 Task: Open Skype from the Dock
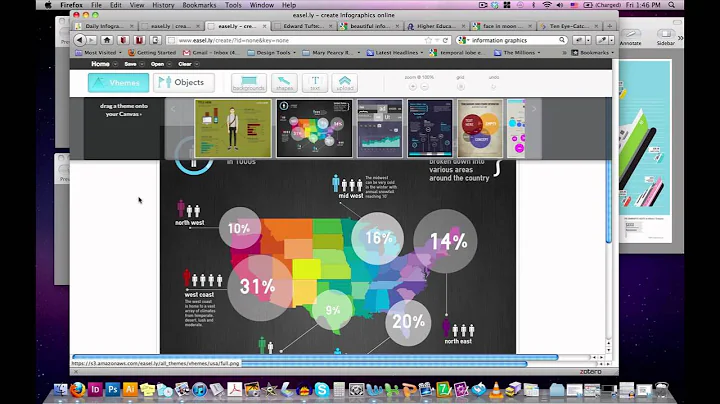321,390
